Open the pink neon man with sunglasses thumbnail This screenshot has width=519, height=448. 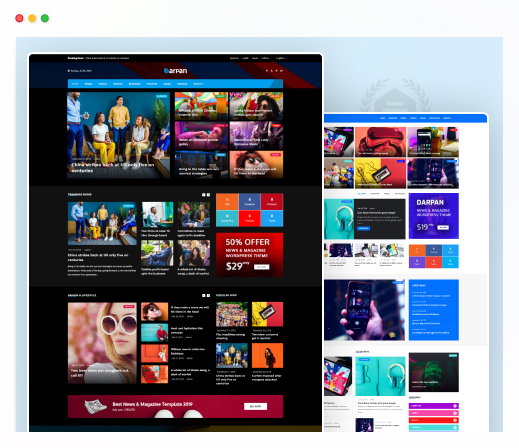(x=201, y=135)
